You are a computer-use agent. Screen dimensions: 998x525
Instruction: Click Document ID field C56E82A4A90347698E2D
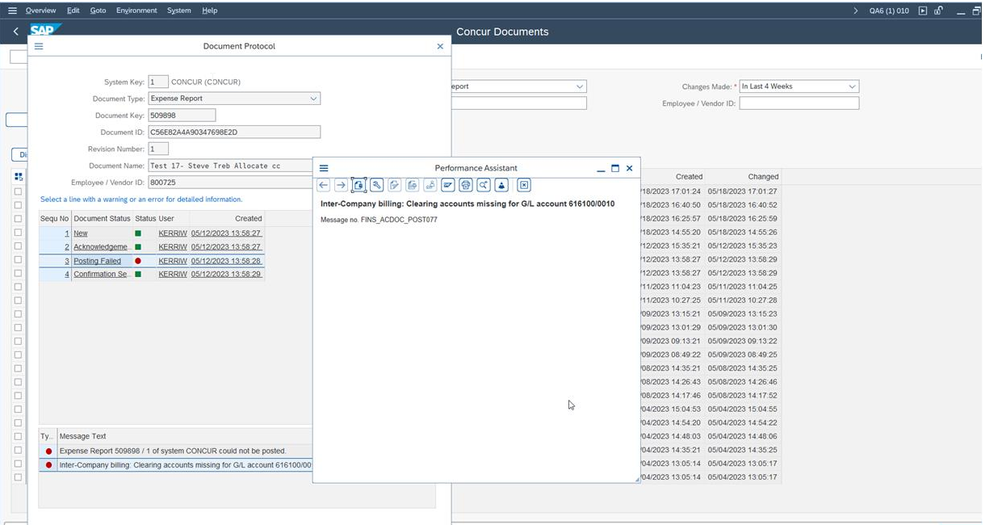(234, 132)
